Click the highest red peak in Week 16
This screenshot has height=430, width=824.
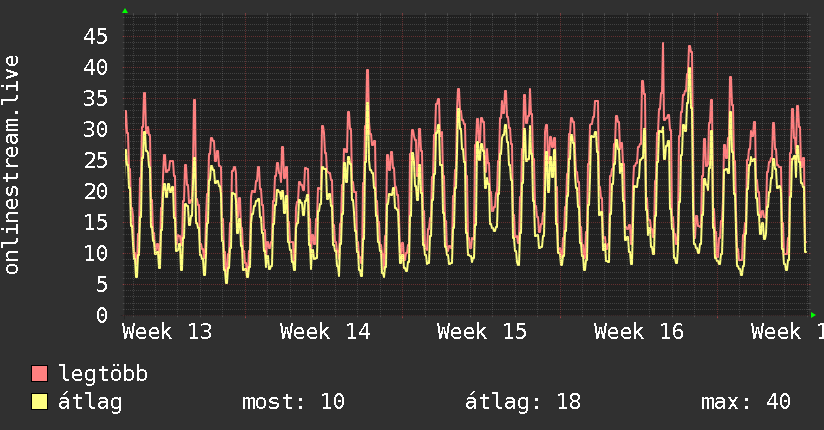[663, 44]
